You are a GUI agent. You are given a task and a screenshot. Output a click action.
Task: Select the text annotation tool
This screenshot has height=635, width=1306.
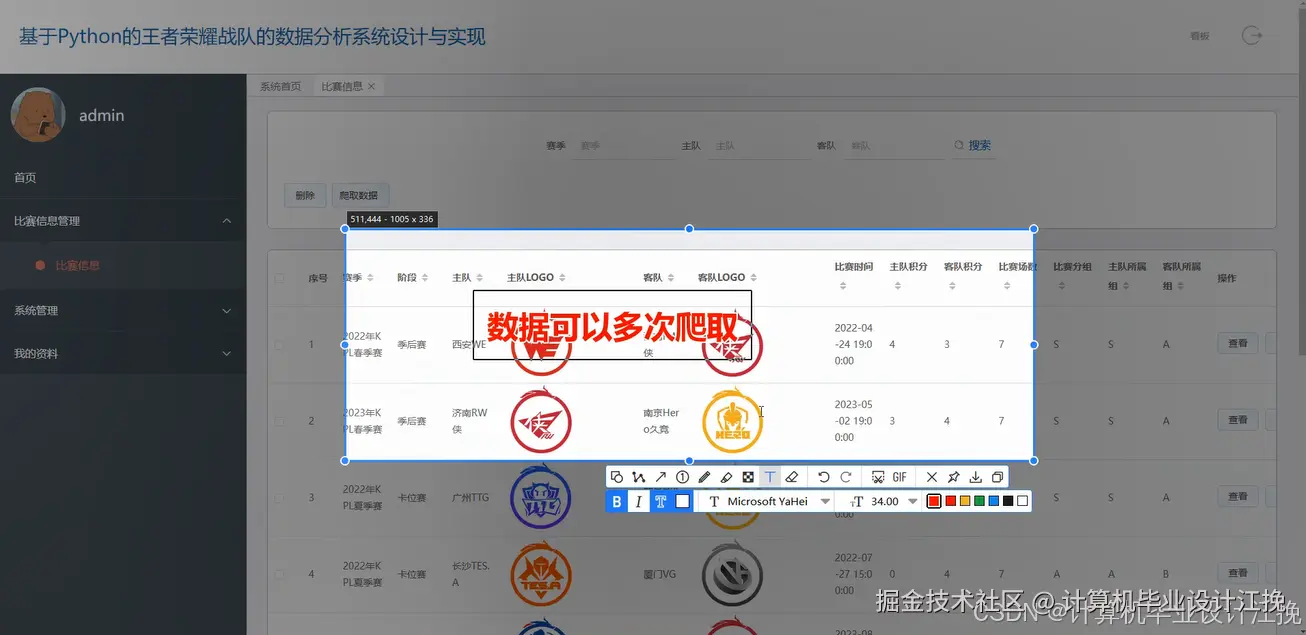coord(770,477)
